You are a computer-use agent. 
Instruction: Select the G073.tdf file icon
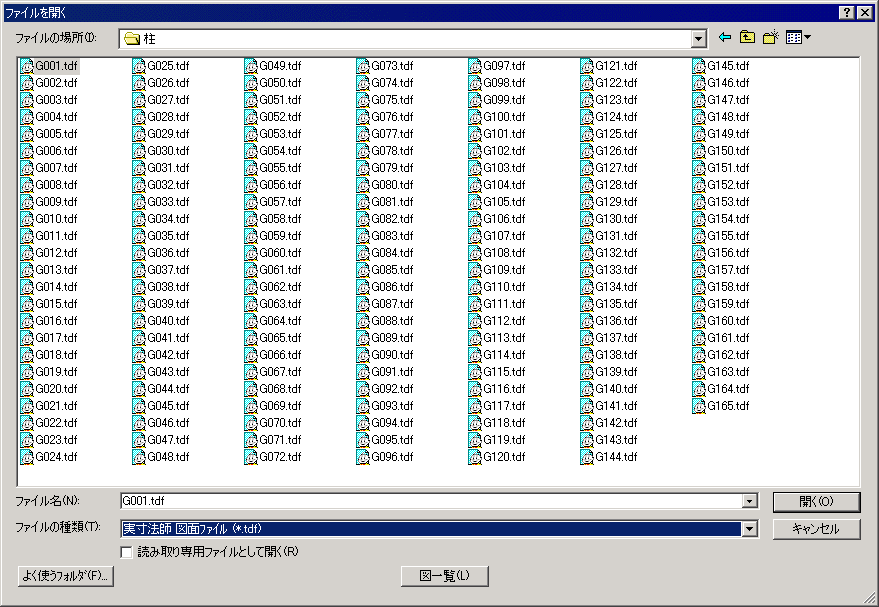[x=362, y=66]
